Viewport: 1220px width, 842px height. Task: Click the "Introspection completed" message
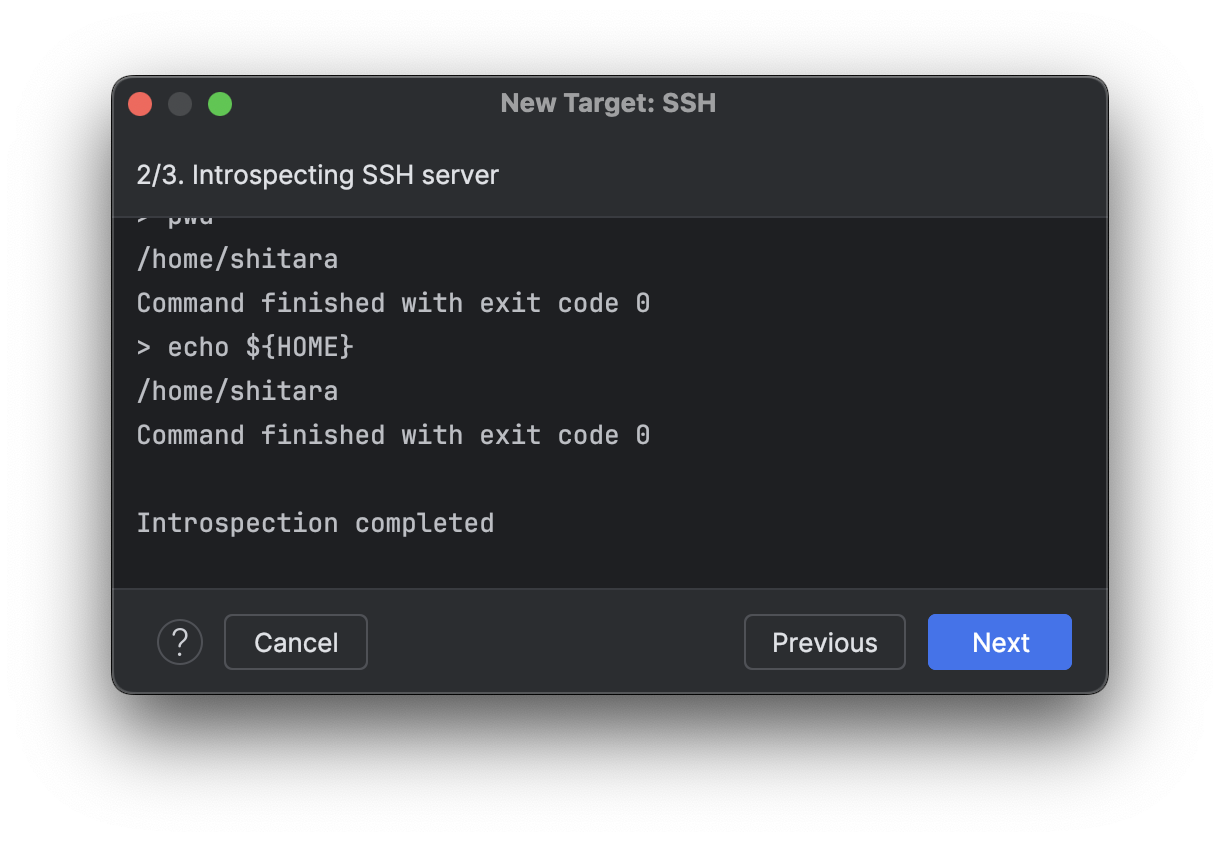pos(315,523)
